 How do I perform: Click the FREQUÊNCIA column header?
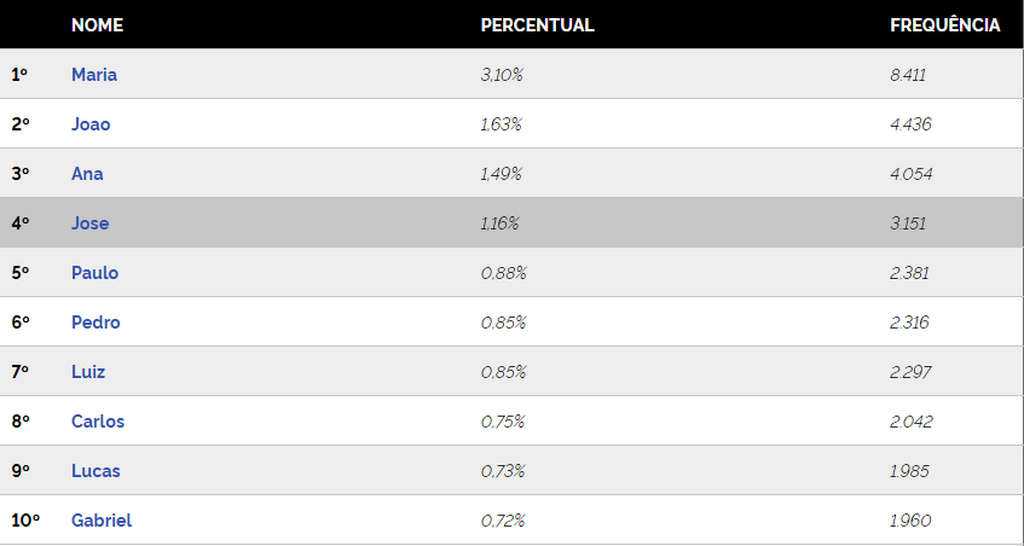point(945,25)
